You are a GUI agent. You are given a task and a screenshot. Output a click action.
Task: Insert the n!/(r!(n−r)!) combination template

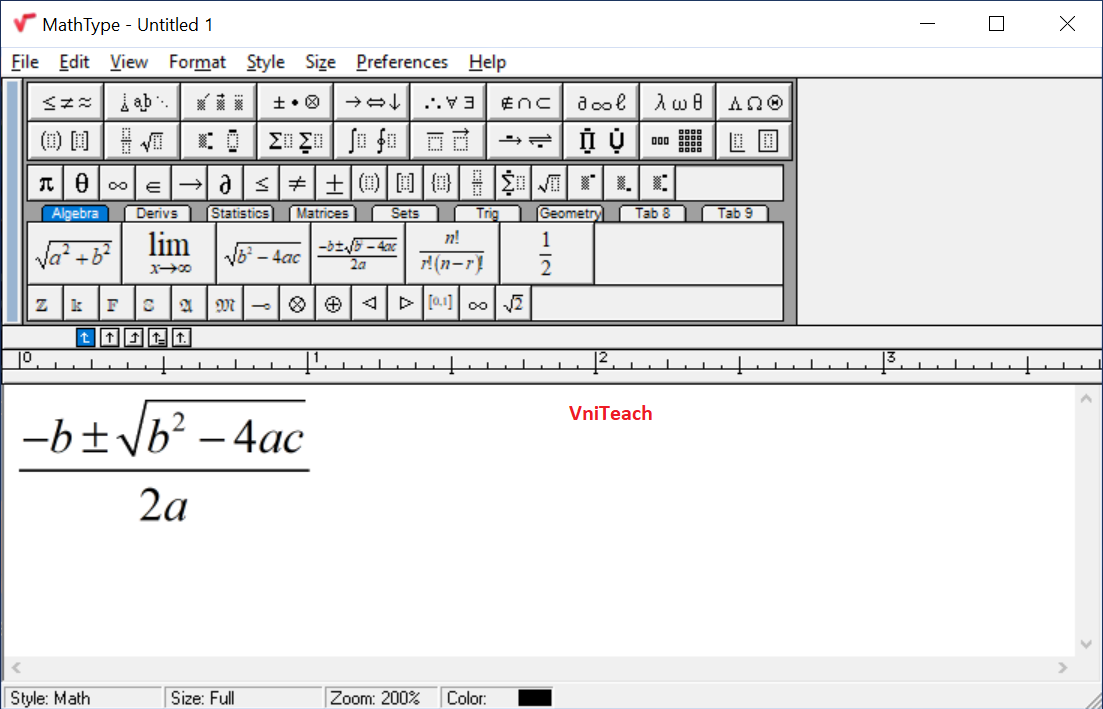pos(451,252)
